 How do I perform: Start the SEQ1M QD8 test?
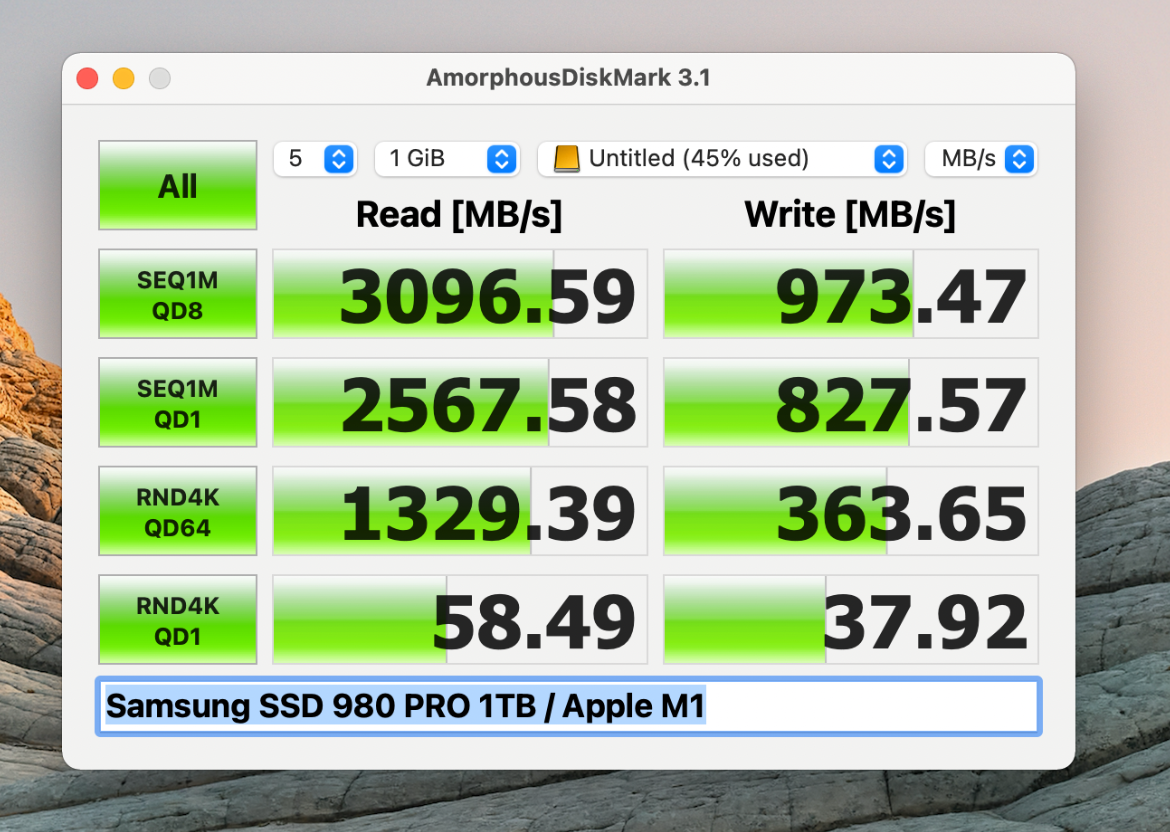point(178,294)
